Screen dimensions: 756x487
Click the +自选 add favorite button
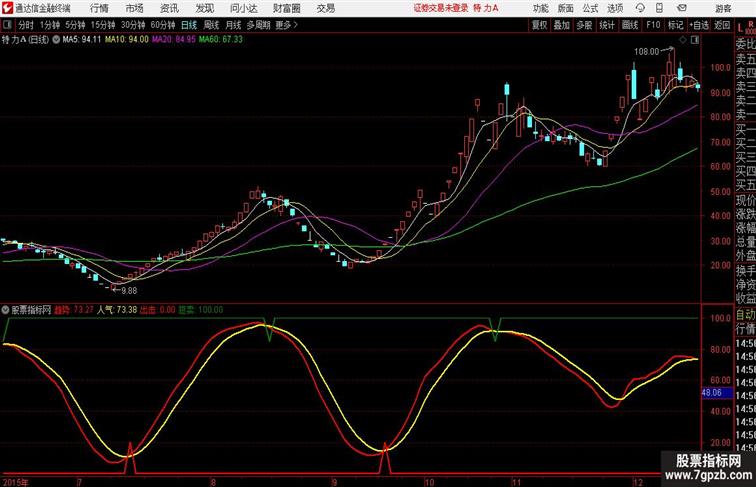point(699,25)
